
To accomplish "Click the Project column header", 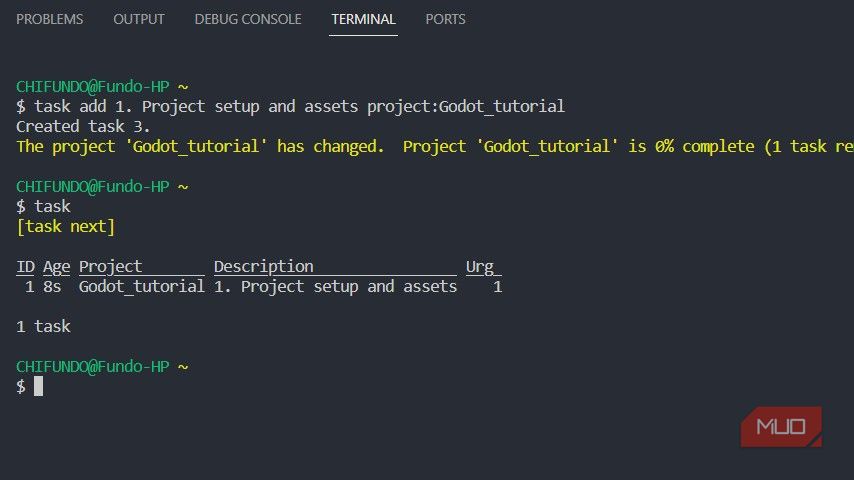I will click(111, 266).
